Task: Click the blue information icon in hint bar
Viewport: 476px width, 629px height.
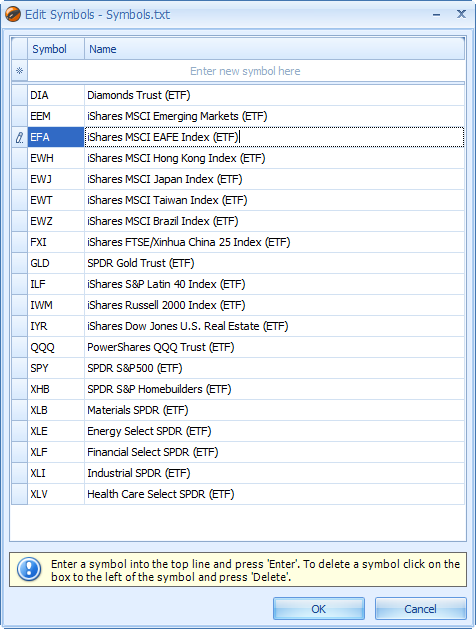Action: click(29, 569)
